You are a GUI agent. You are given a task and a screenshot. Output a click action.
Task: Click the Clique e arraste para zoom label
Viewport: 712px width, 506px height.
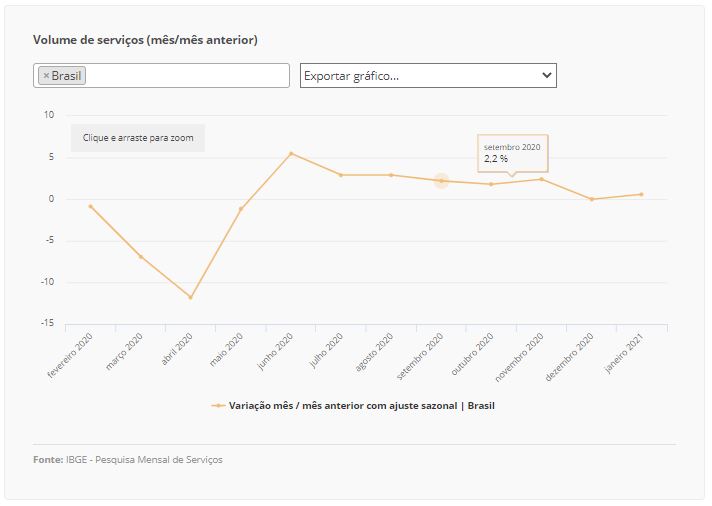[138, 137]
